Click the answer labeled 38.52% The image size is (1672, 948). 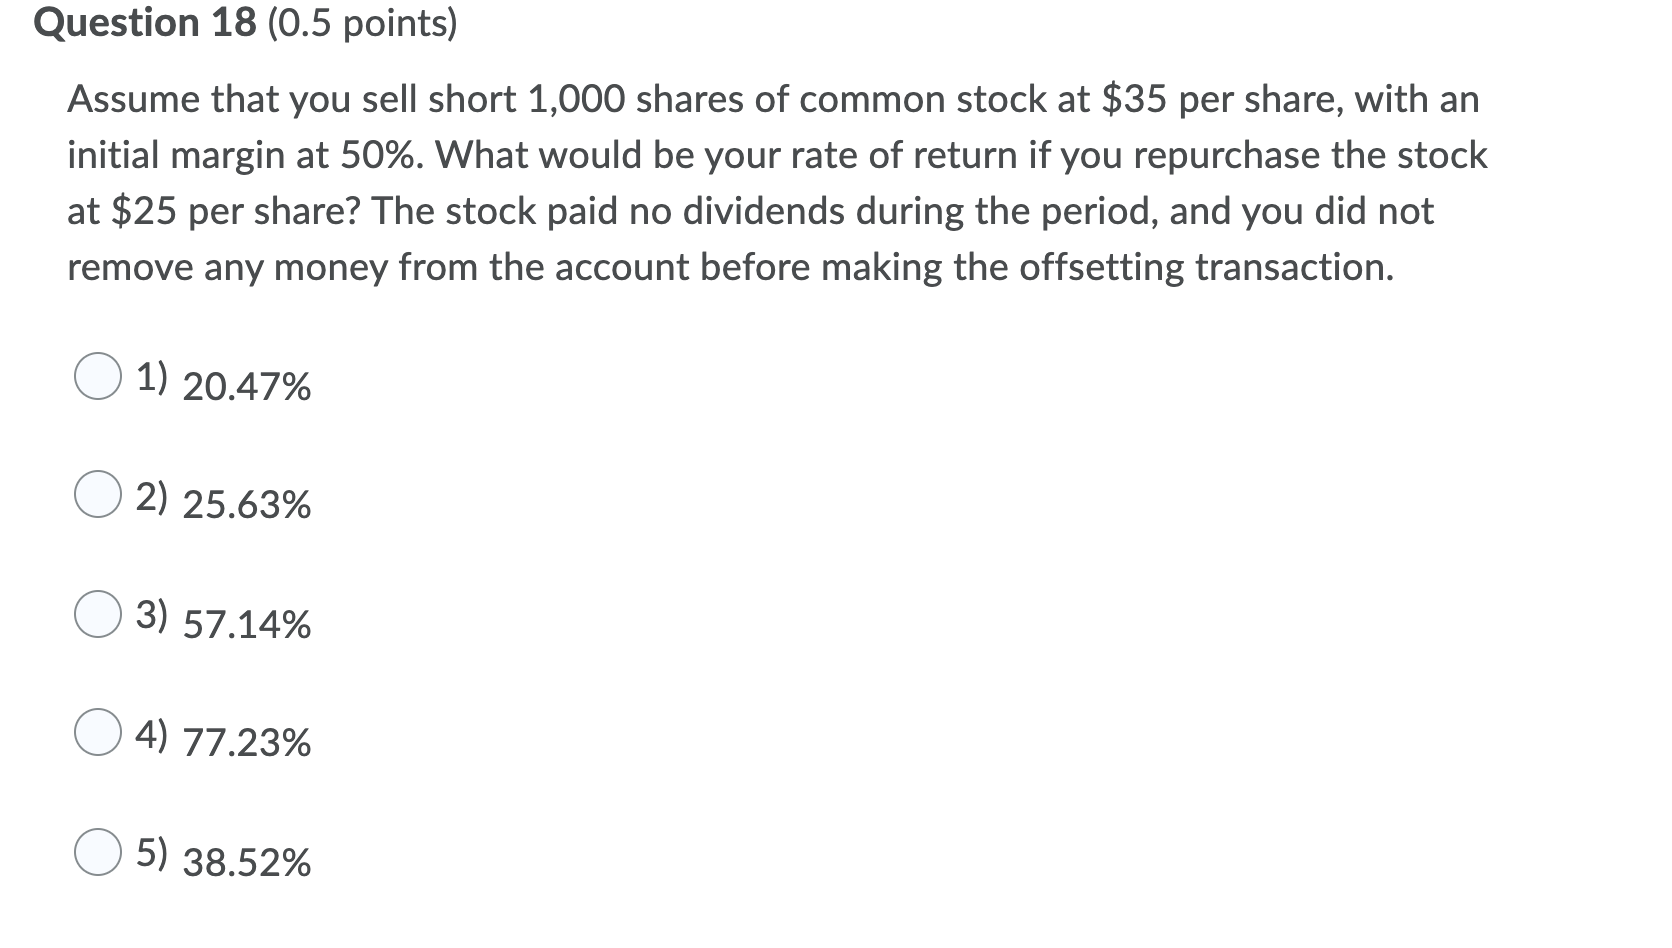click(x=247, y=862)
